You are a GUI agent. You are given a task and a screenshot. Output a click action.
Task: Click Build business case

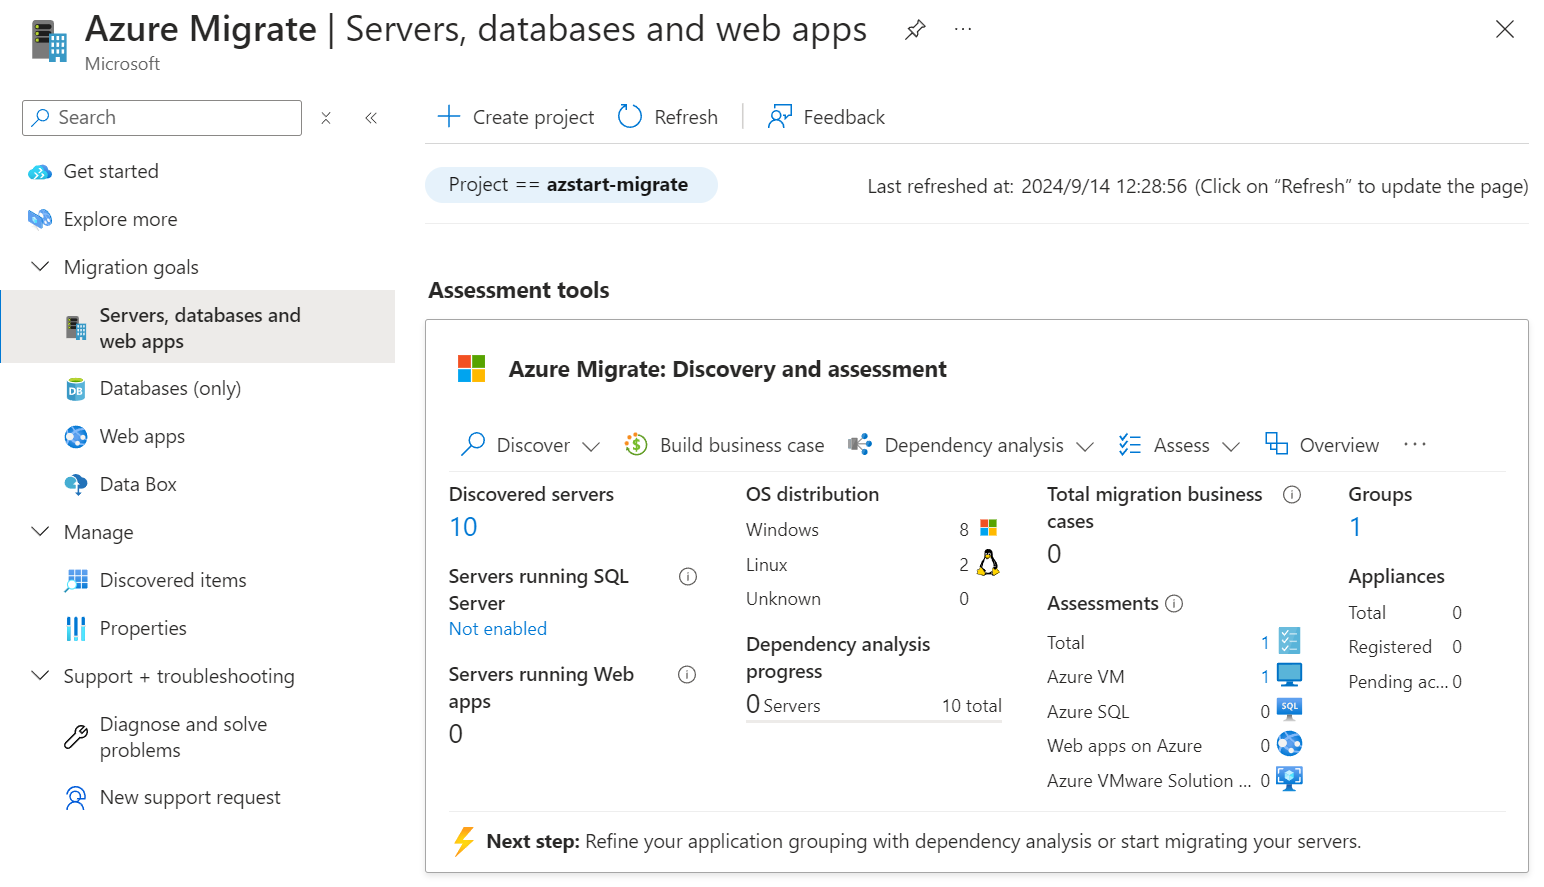(x=724, y=445)
